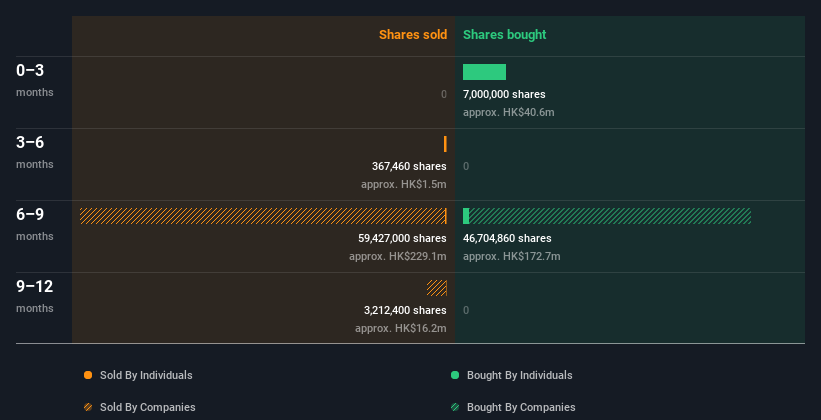Select '46,704,860 shares' text

pyautogui.click(x=507, y=238)
